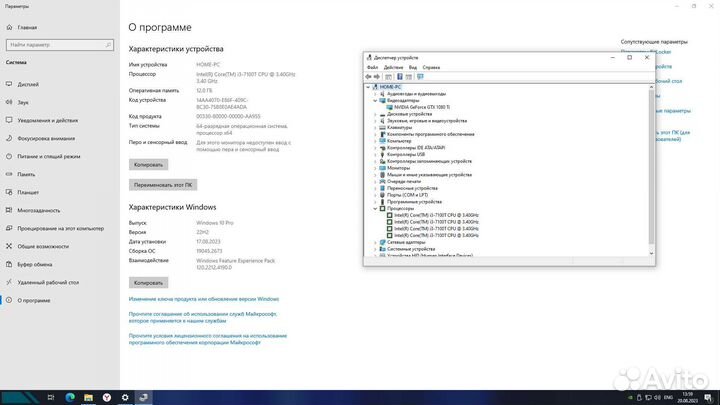The image size is (720, 405).
Task: Click the back arrow in Device Manager toolbar
Action: (x=369, y=76)
